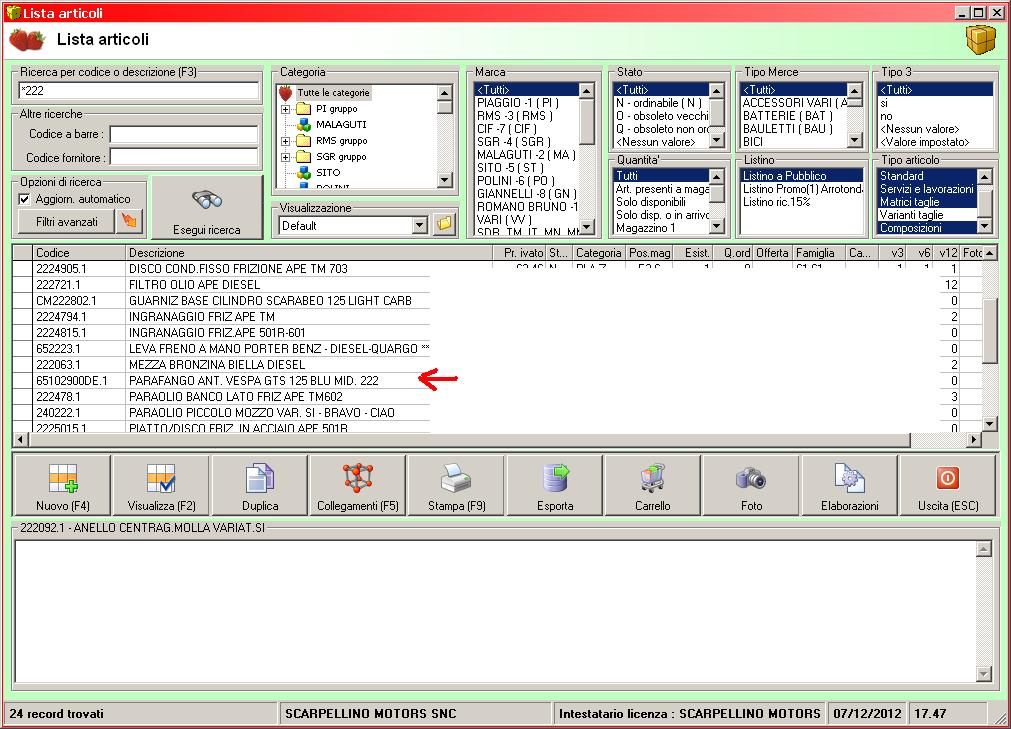Select Tutte le categorie in category tree
The width and height of the screenshot is (1011, 729).
(333, 93)
